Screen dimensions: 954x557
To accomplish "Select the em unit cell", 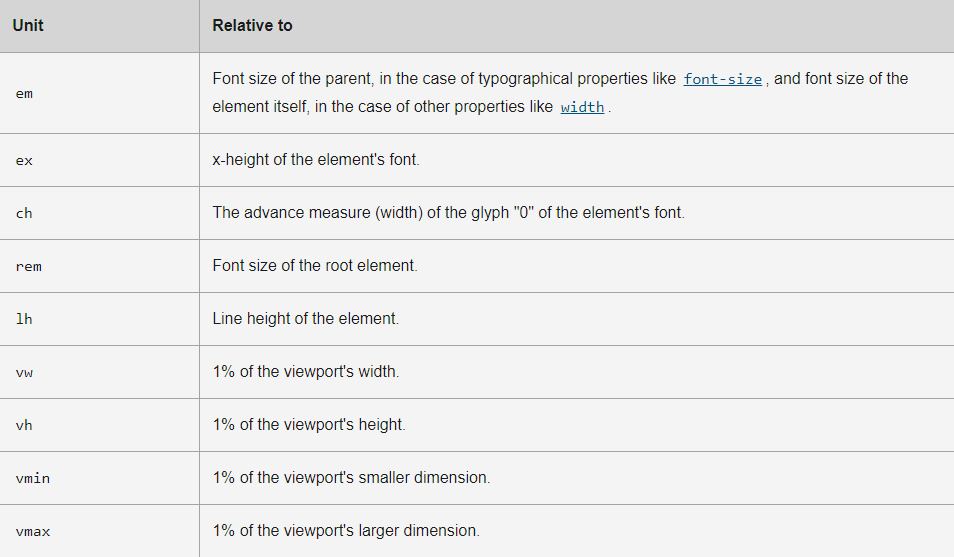I will 99,93.
